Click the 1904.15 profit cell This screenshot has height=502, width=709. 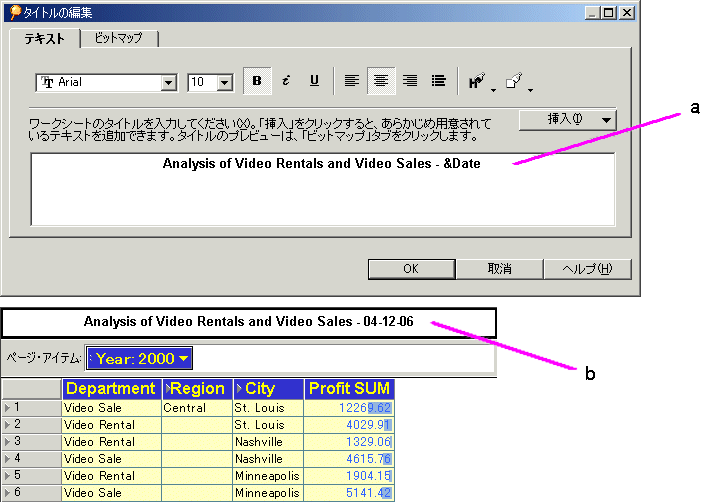tap(349, 476)
